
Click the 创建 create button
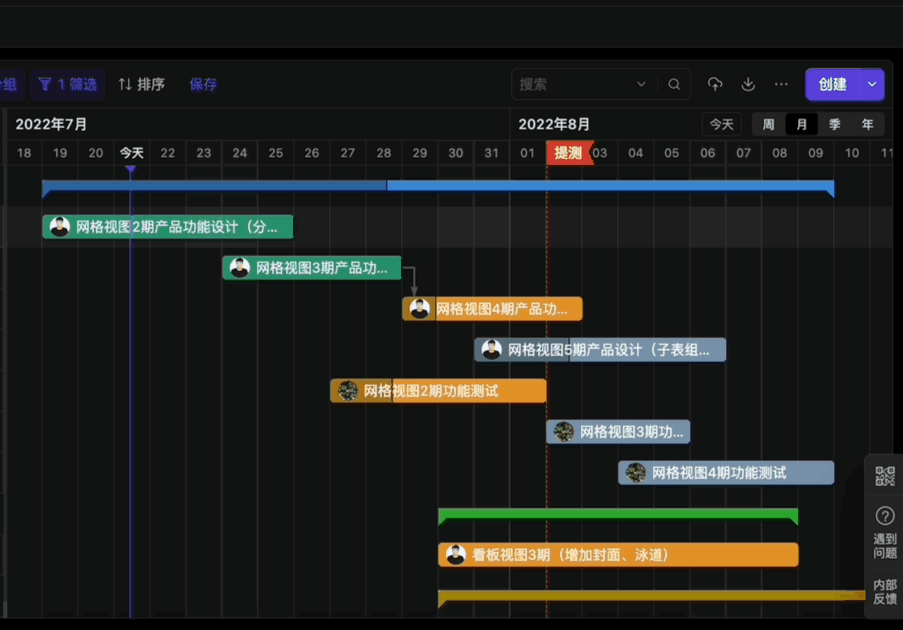coord(832,85)
